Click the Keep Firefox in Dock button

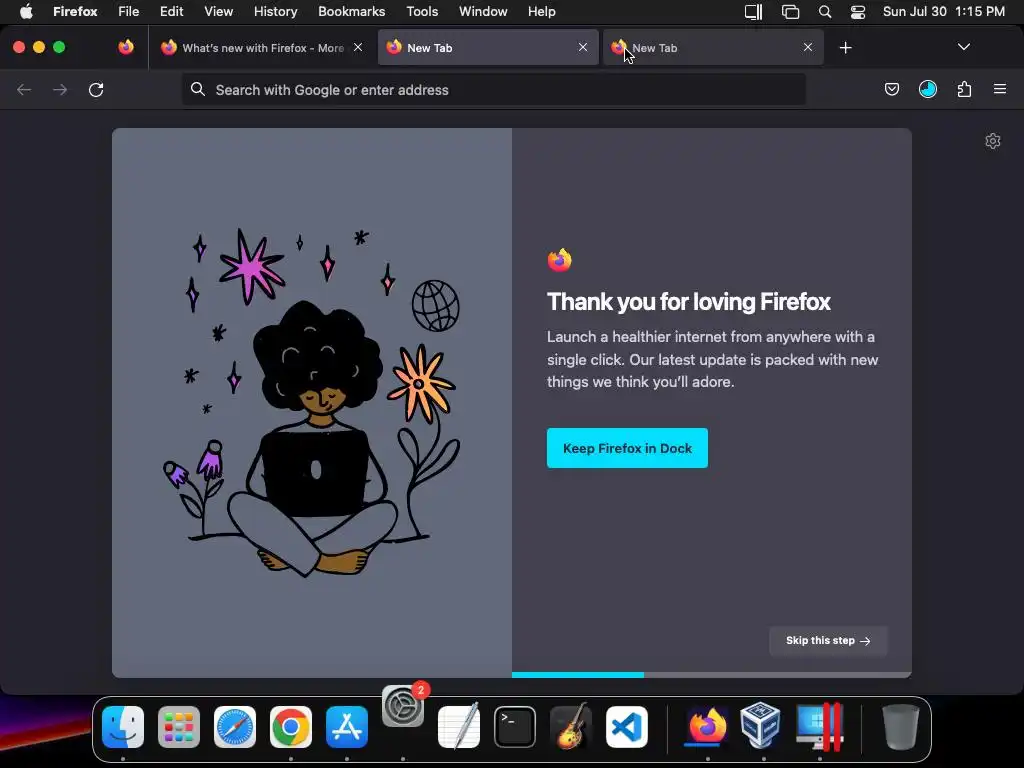627,448
